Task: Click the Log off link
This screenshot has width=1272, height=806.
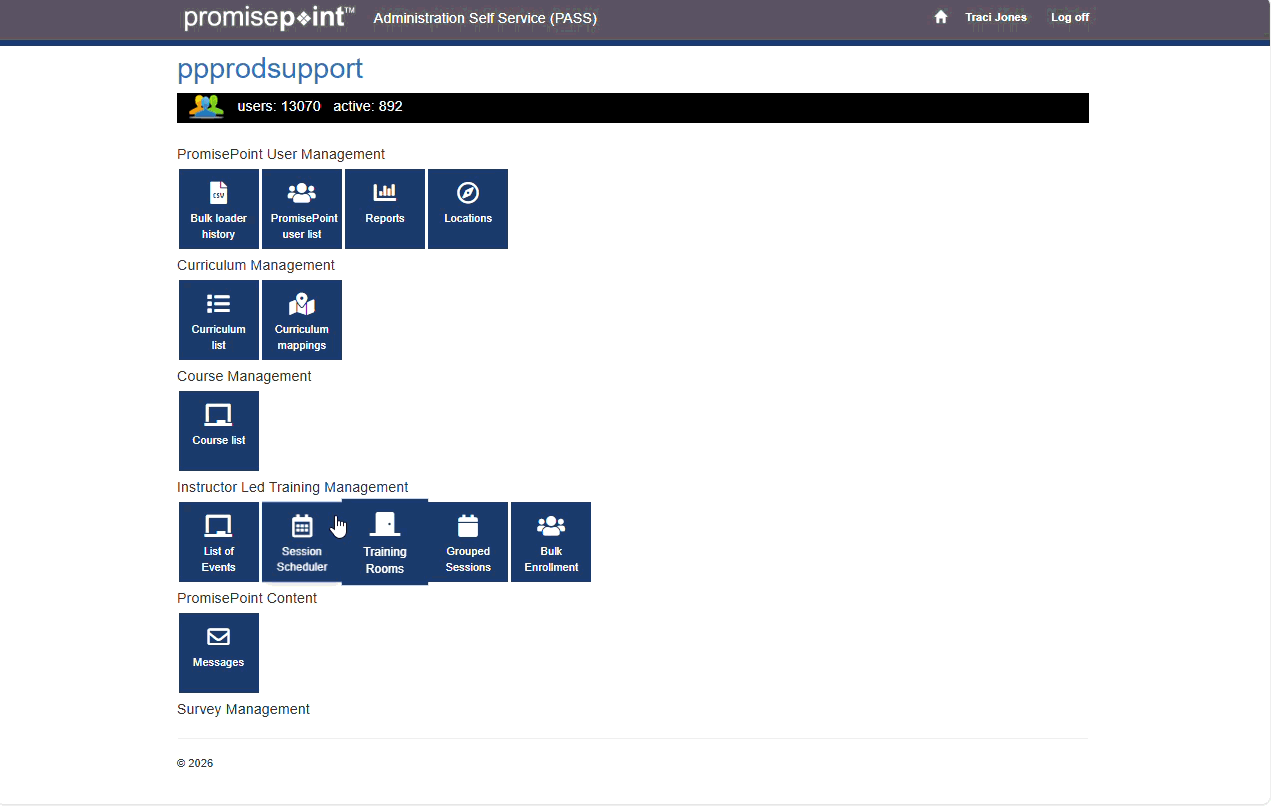Action: point(1069,17)
